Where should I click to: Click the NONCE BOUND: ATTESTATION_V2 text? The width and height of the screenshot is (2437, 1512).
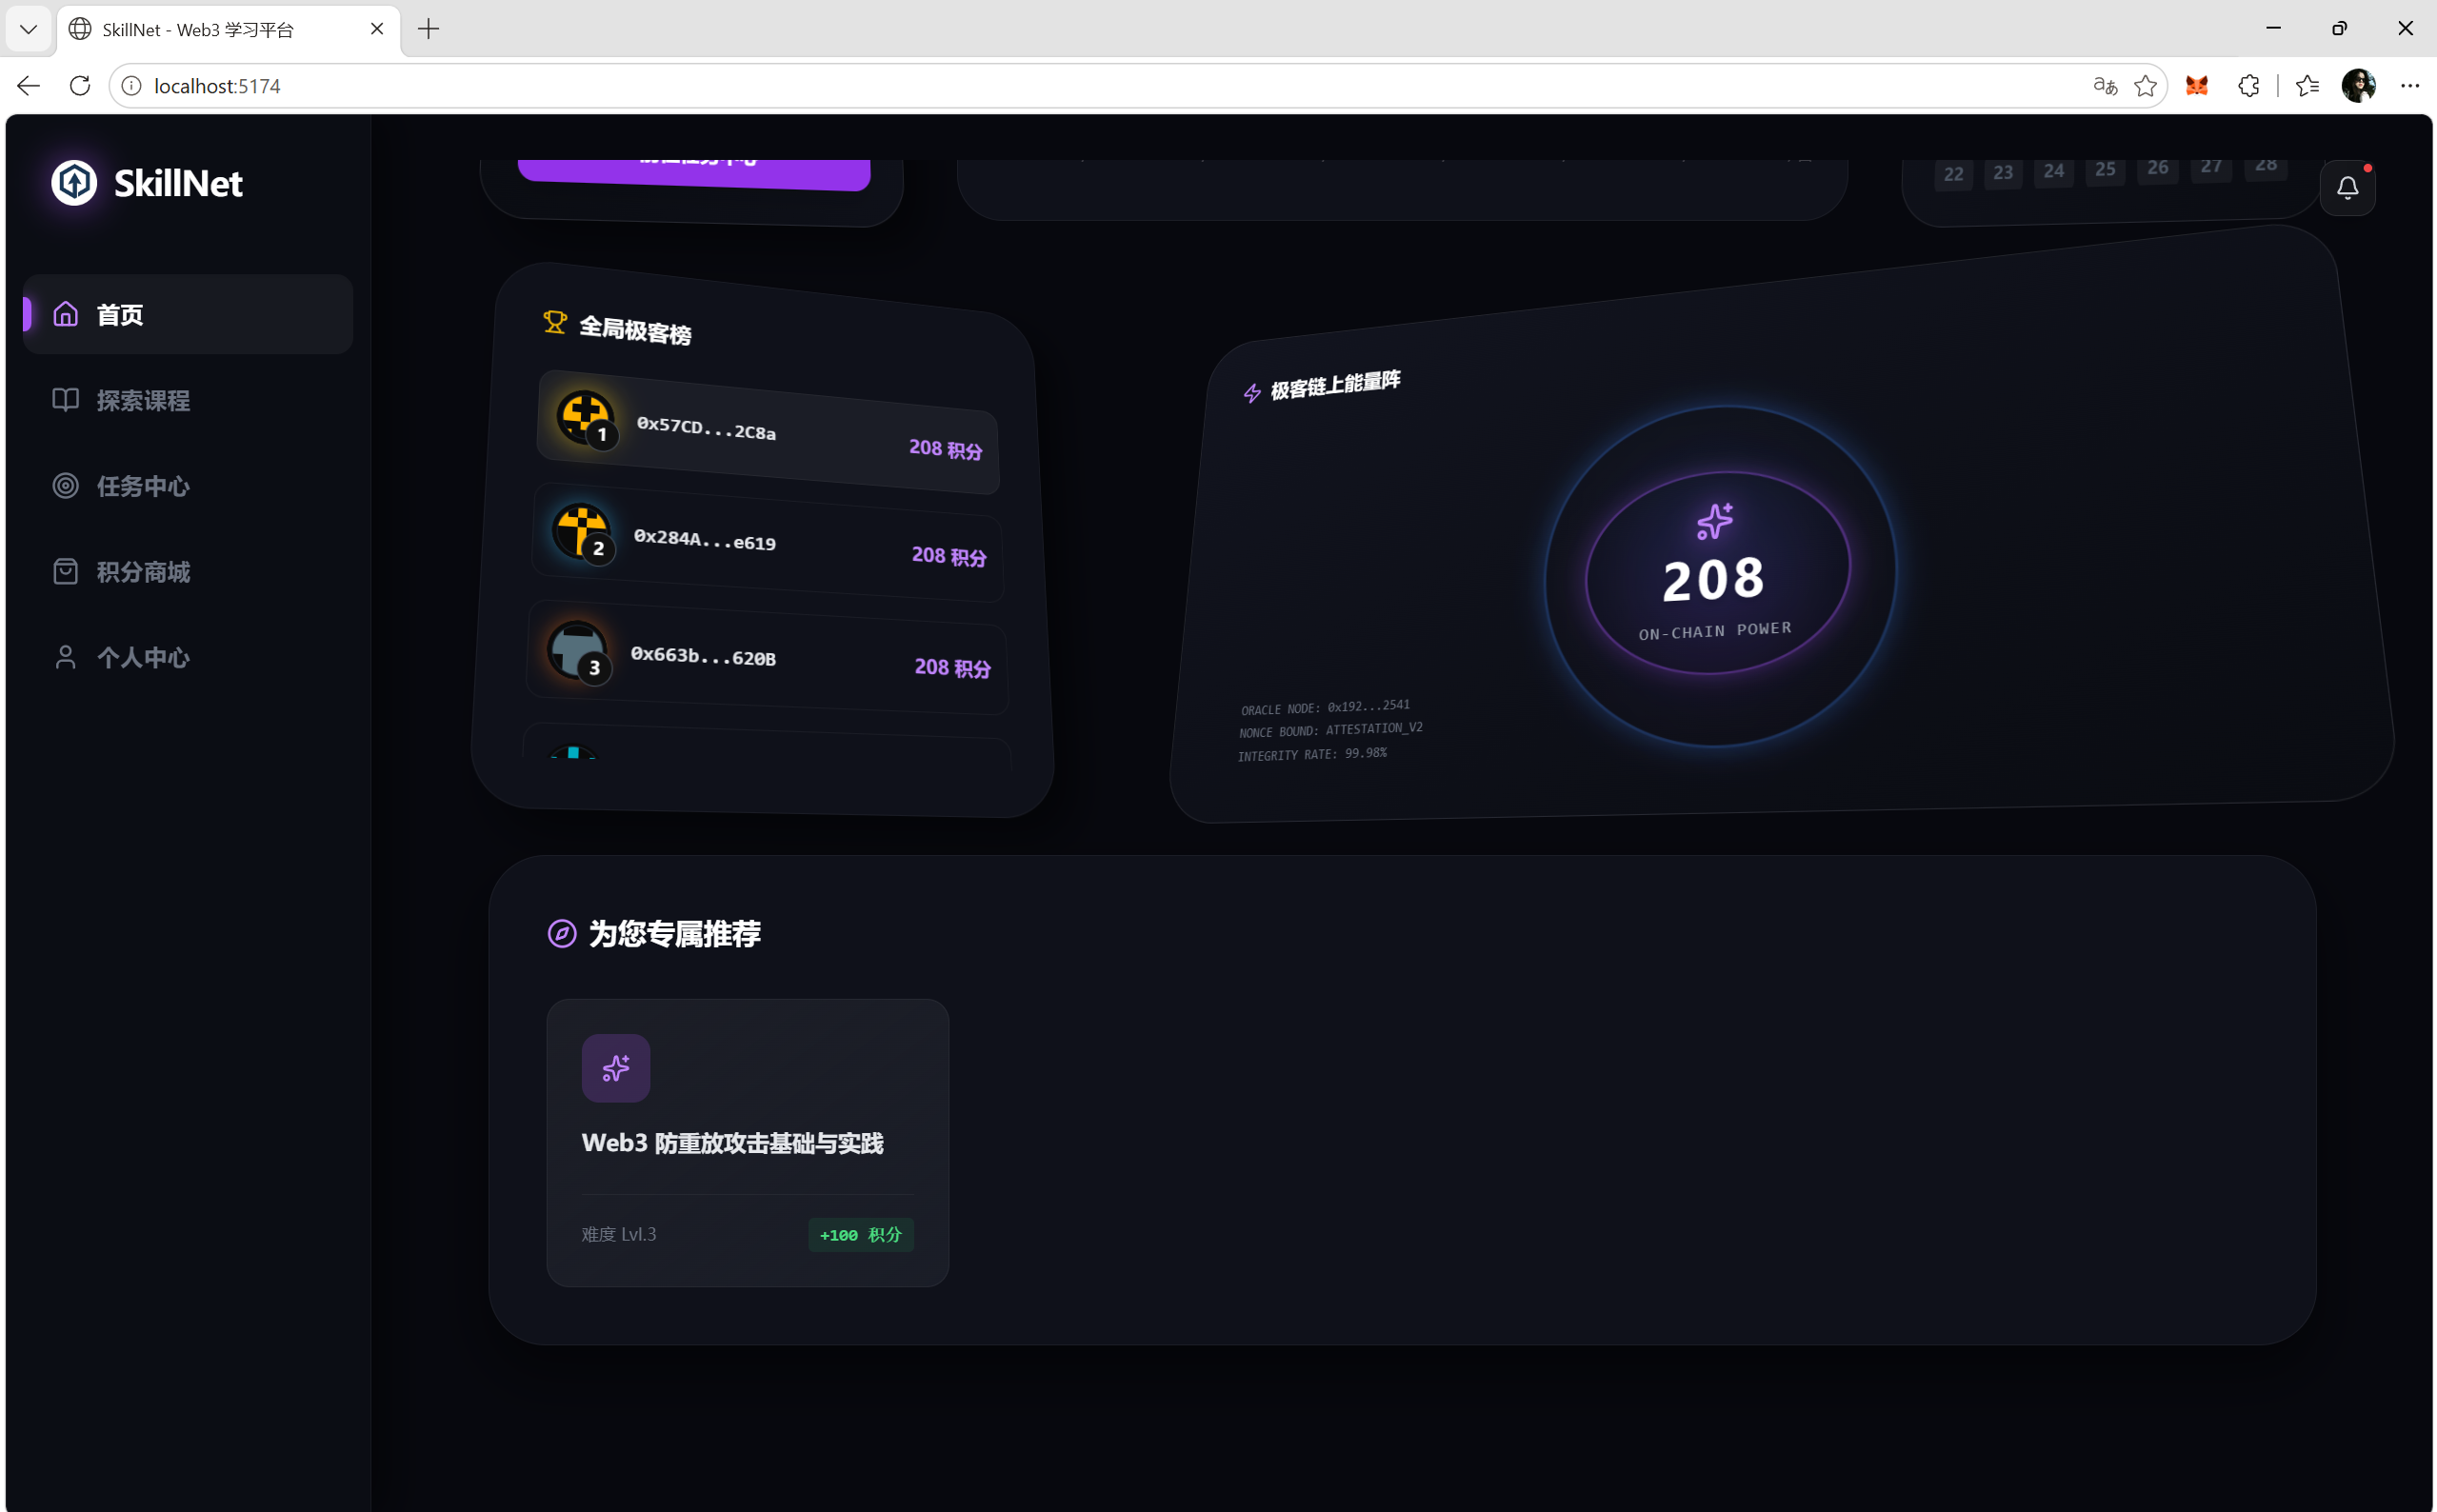tap(1331, 730)
